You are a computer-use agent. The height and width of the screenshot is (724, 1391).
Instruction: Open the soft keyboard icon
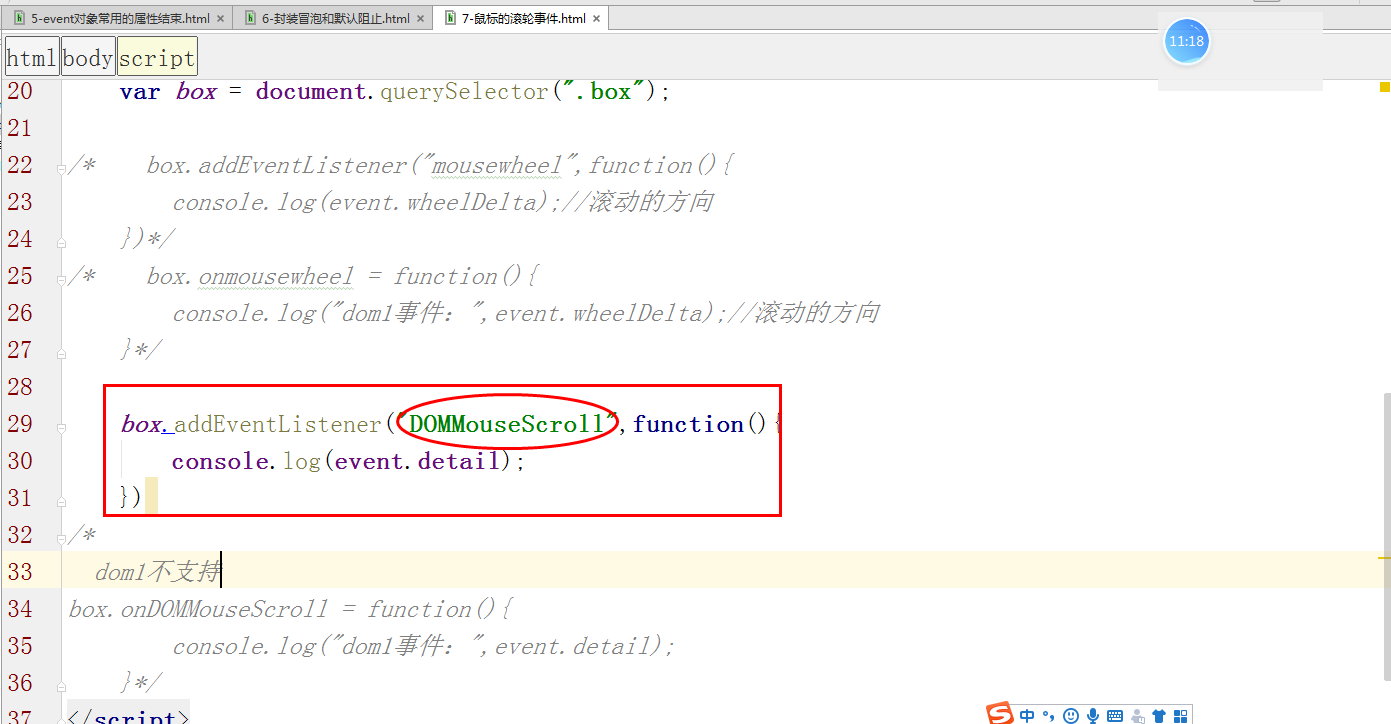[x=1115, y=714]
